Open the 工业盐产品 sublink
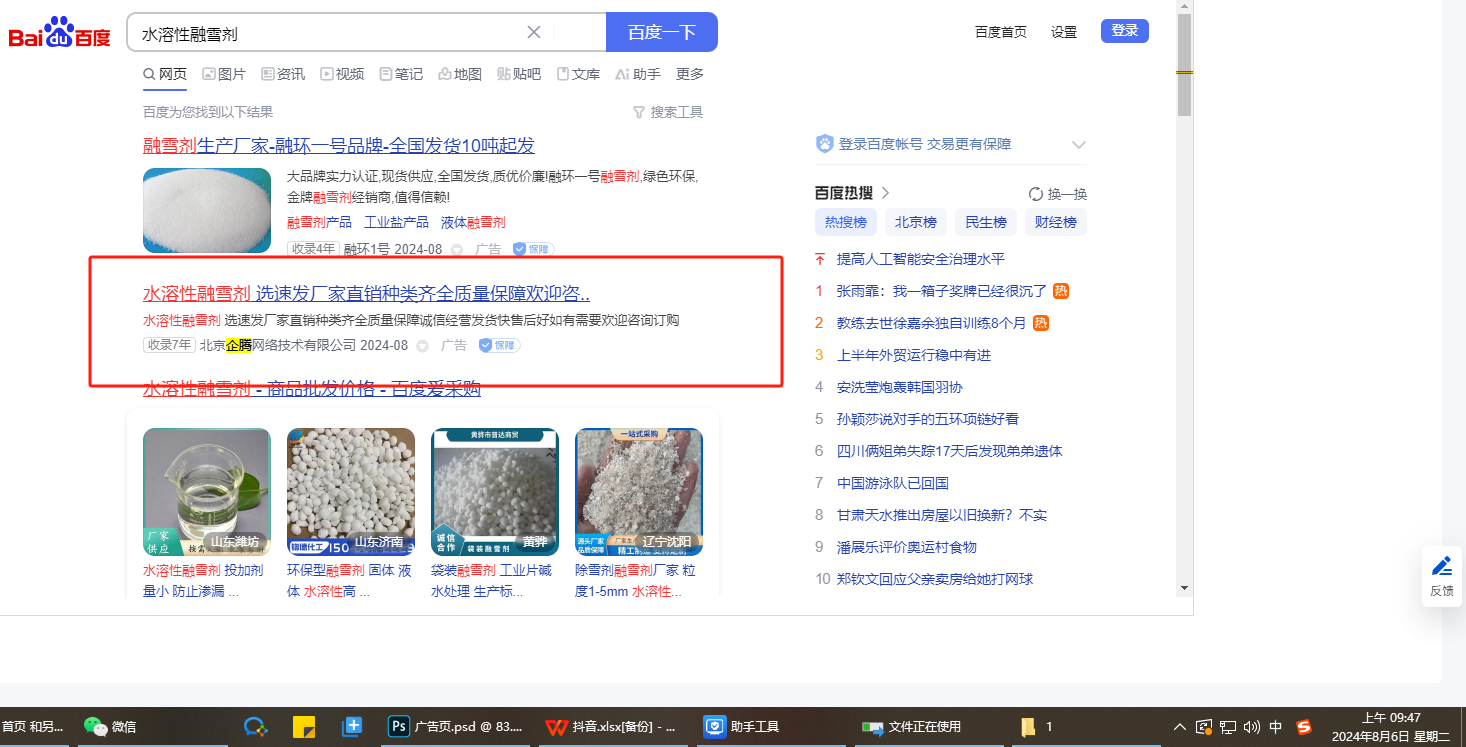 [x=396, y=222]
